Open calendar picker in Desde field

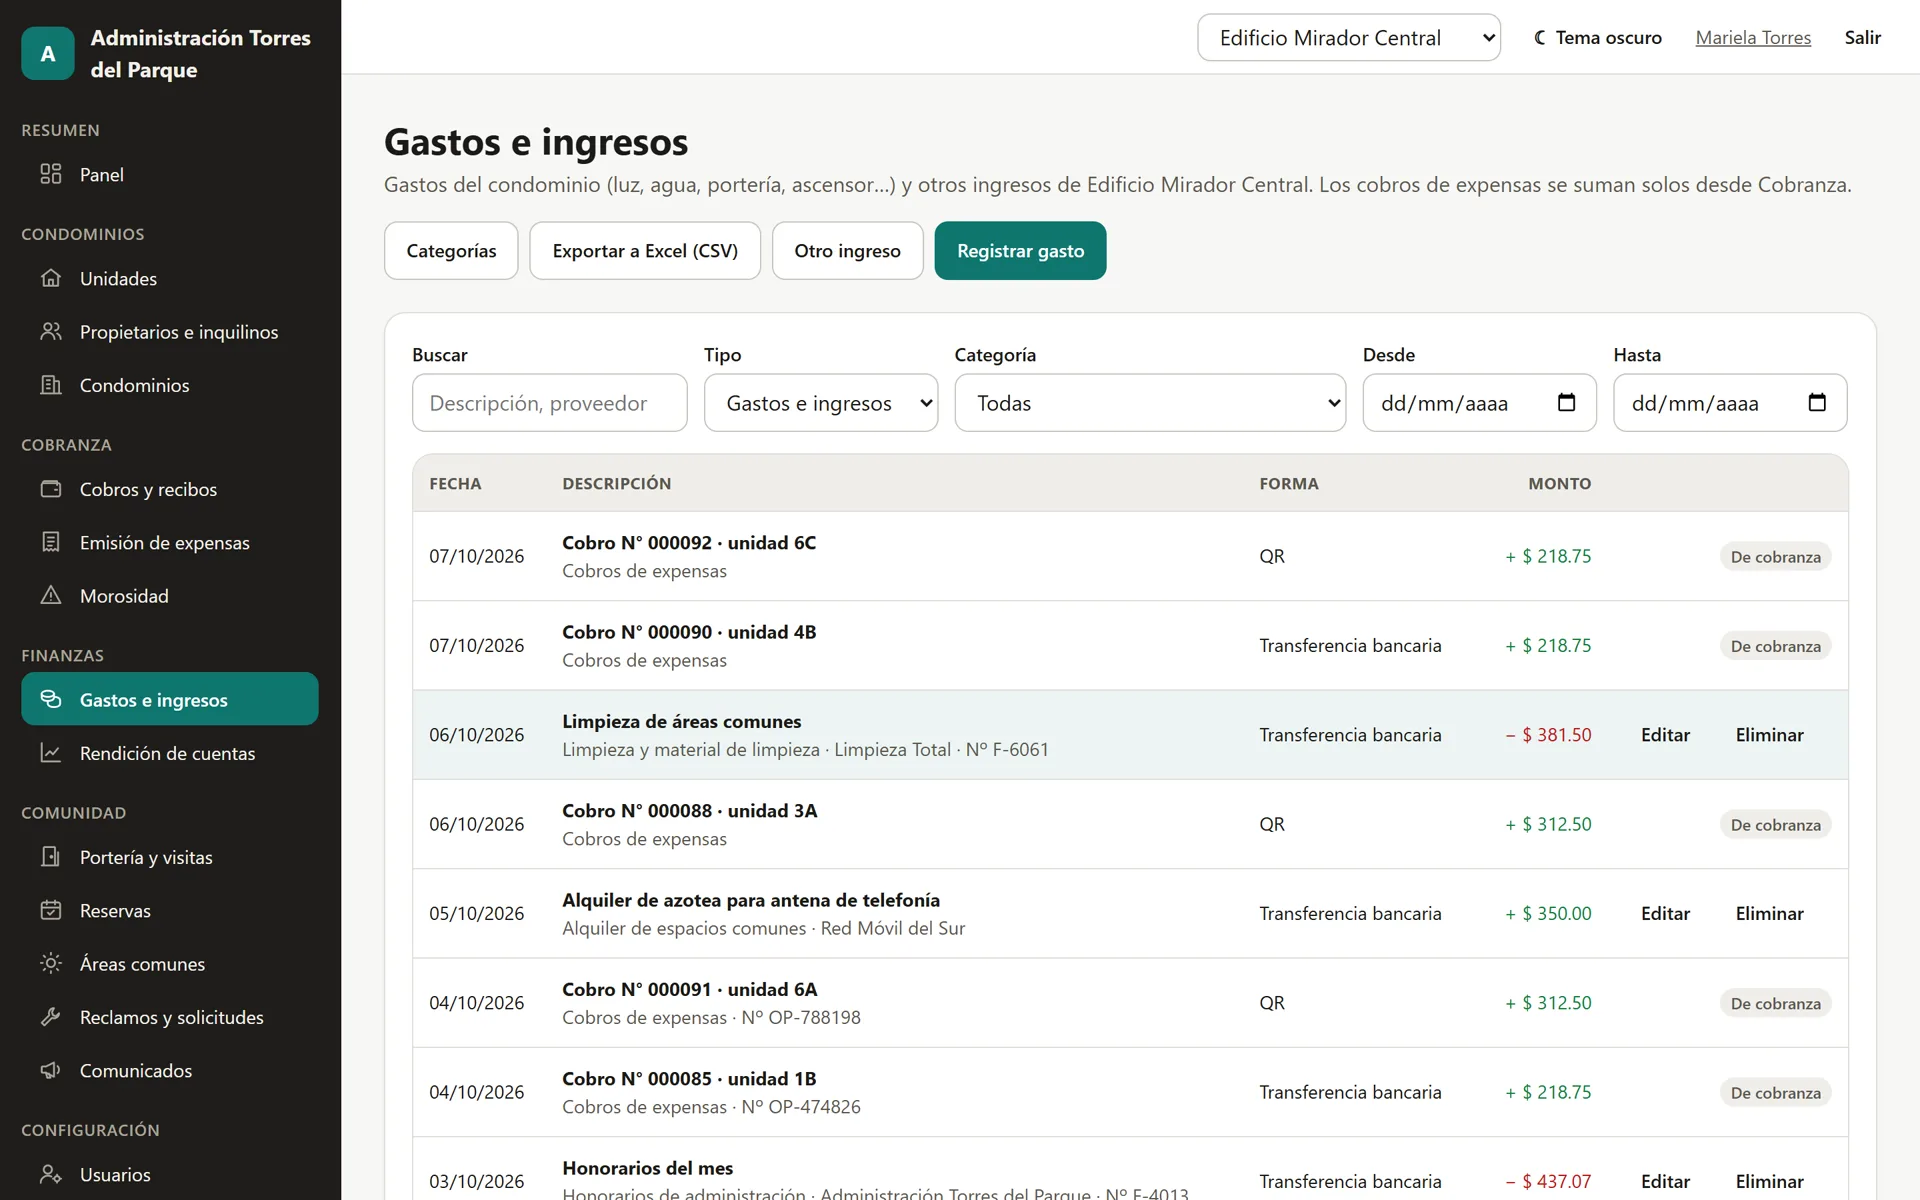tap(1566, 403)
